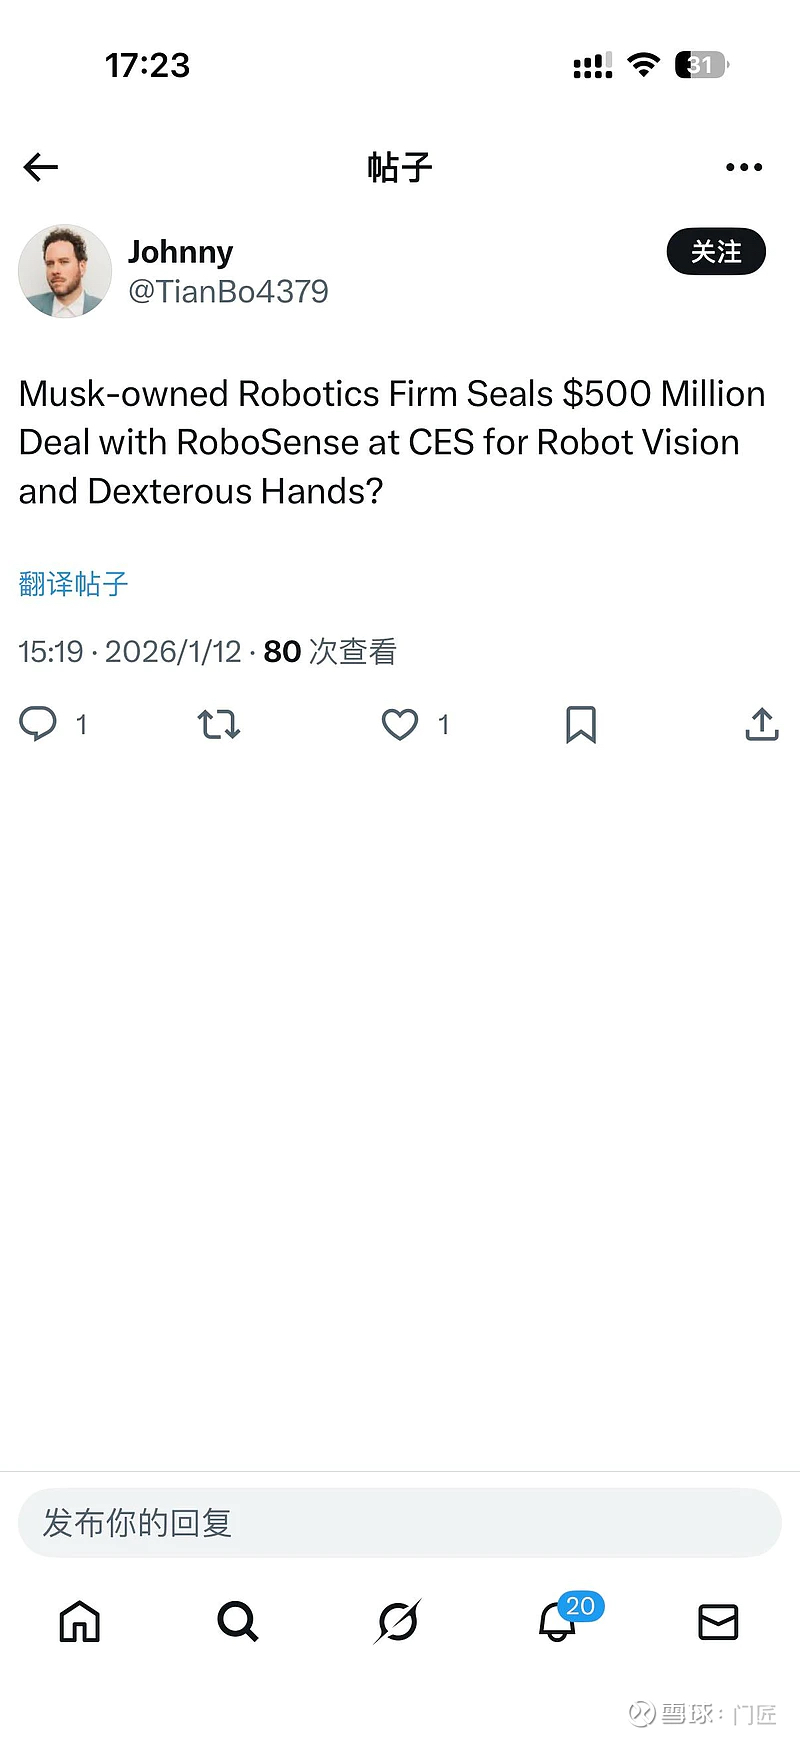Tap the 80 次查看 view count
This screenshot has width=800, height=1739.
tap(330, 652)
